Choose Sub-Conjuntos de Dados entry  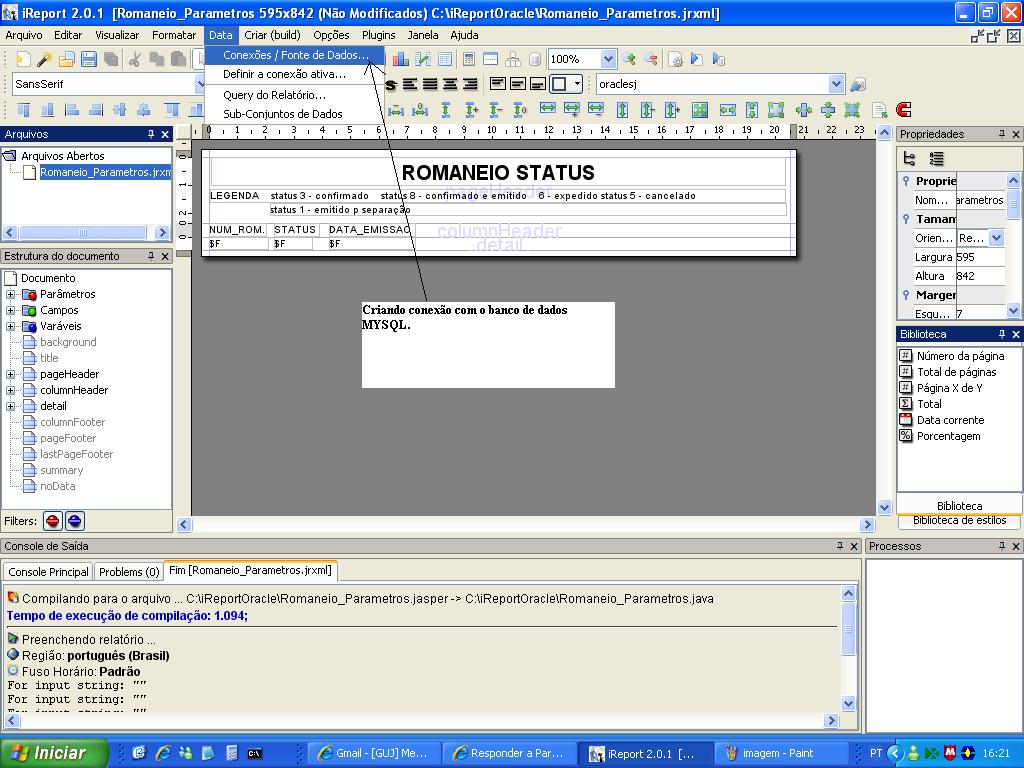[x=283, y=114]
